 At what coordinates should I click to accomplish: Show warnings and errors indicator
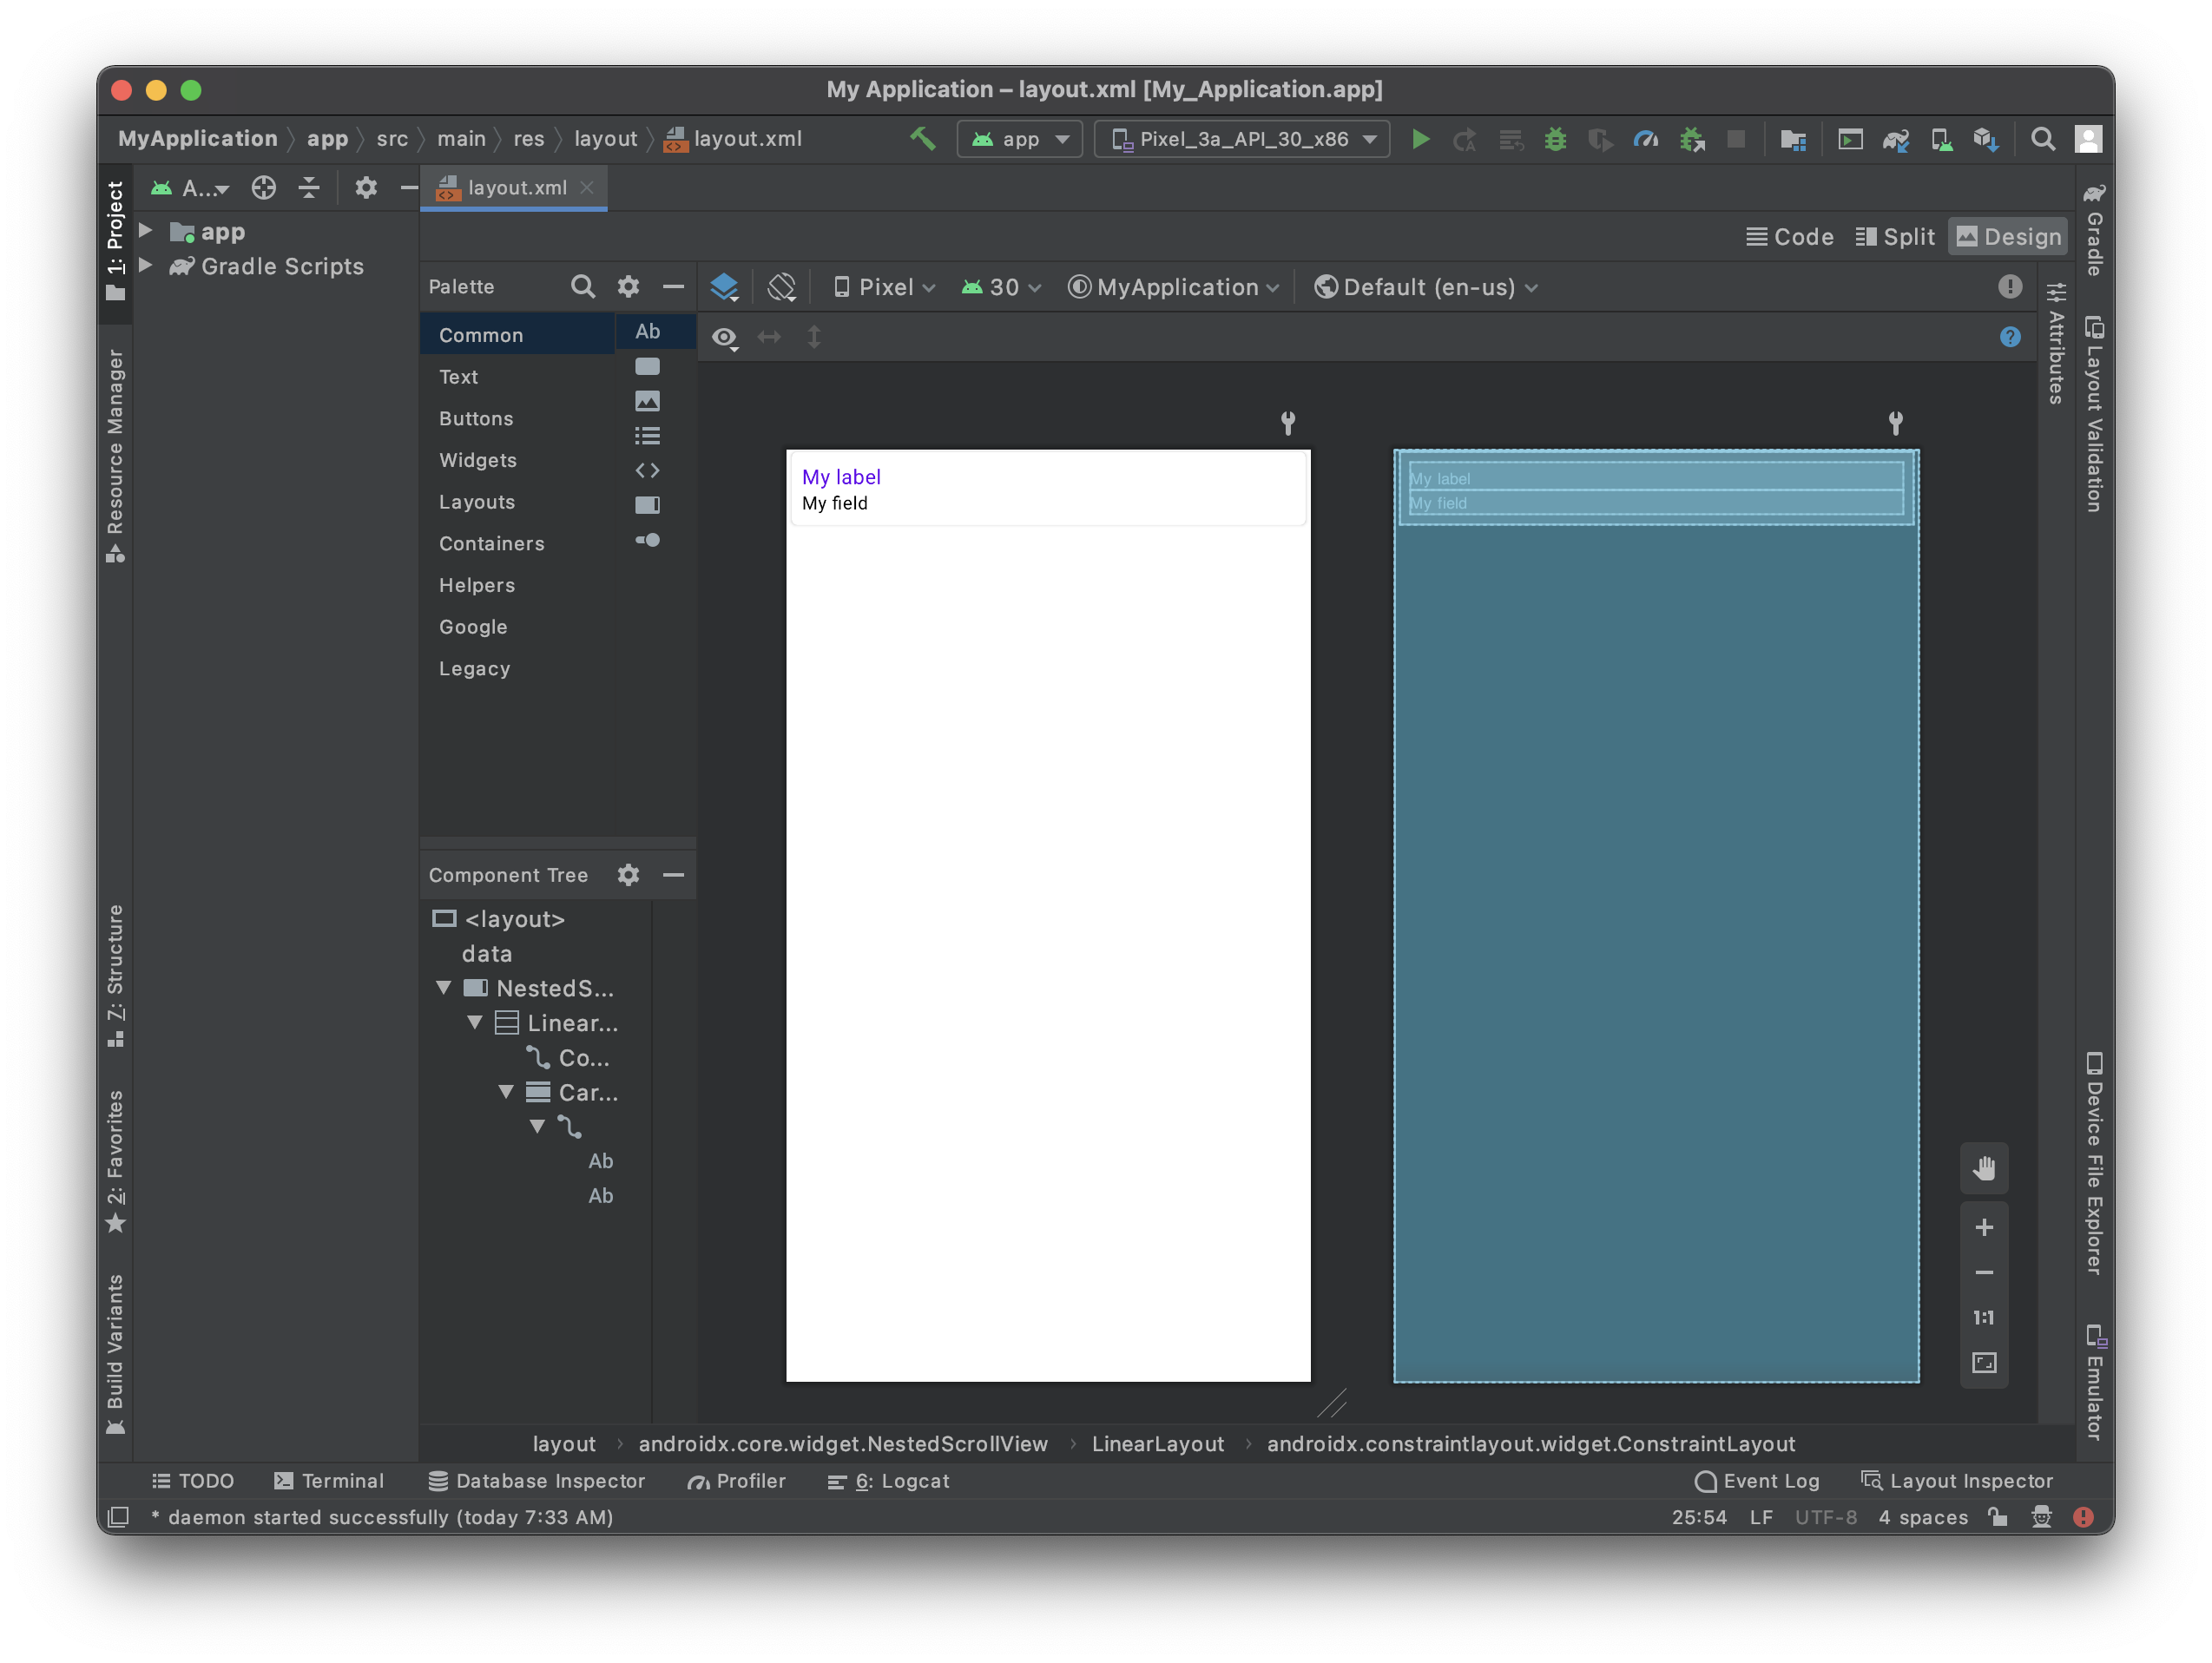click(x=2010, y=287)
